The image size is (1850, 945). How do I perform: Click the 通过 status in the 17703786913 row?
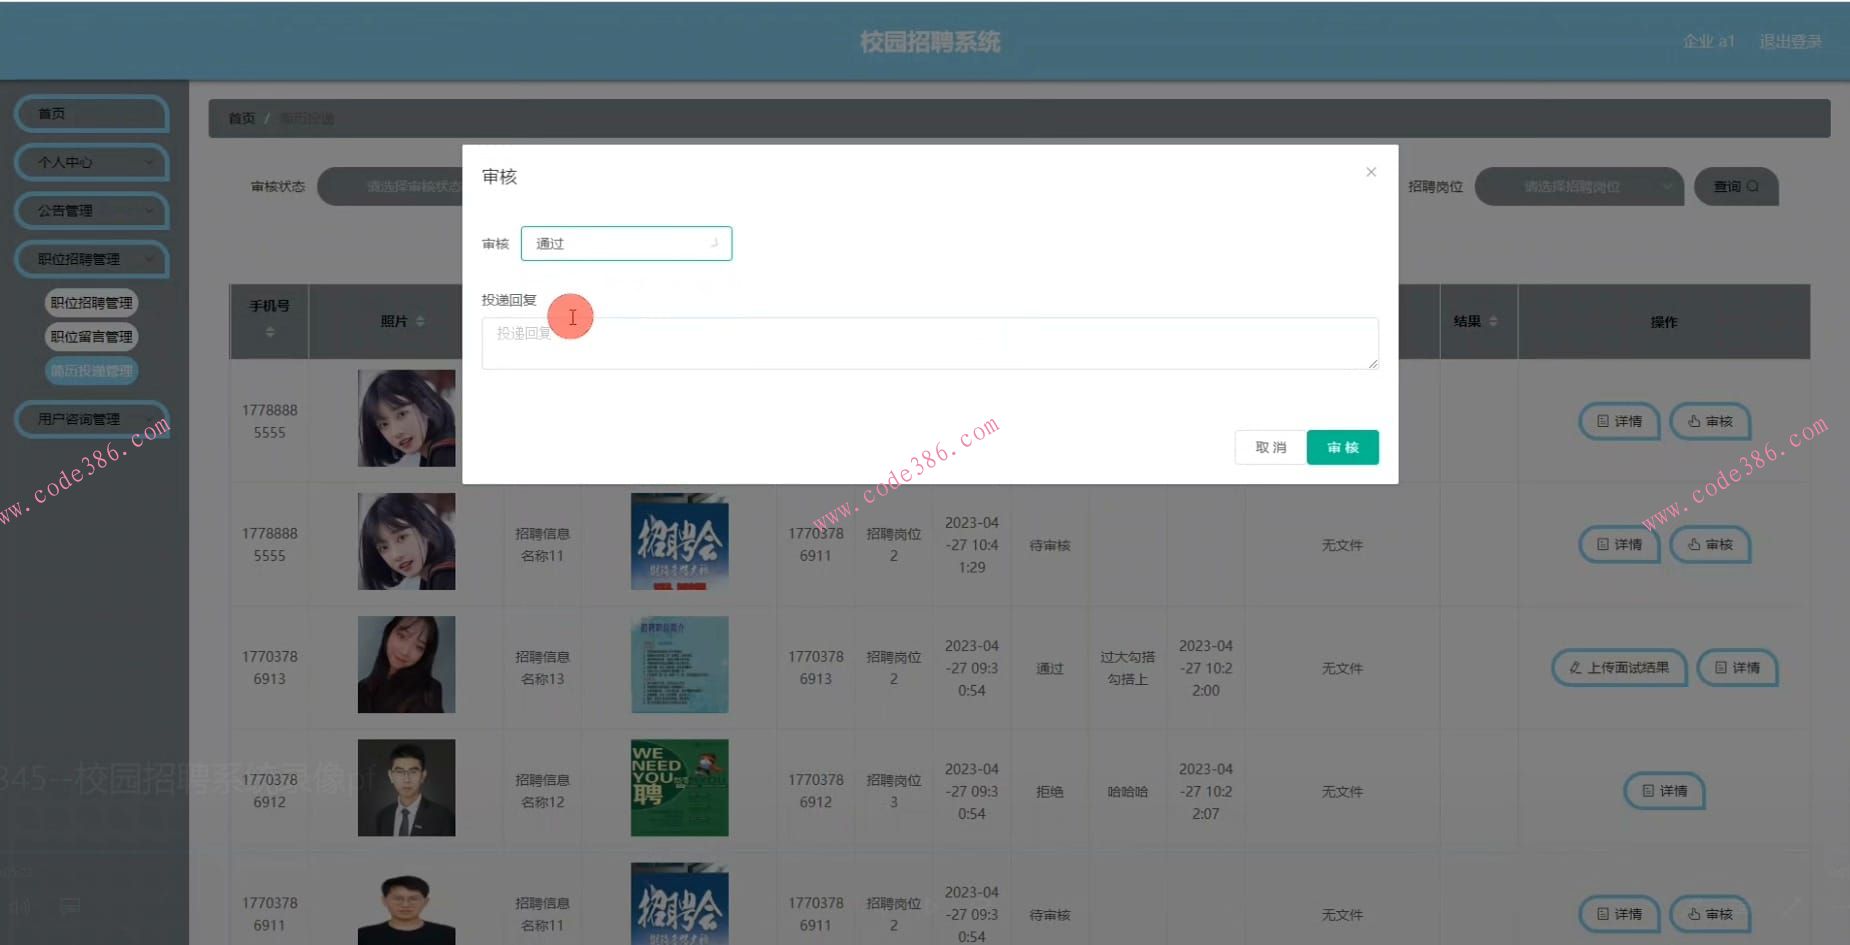[1050, 668]
